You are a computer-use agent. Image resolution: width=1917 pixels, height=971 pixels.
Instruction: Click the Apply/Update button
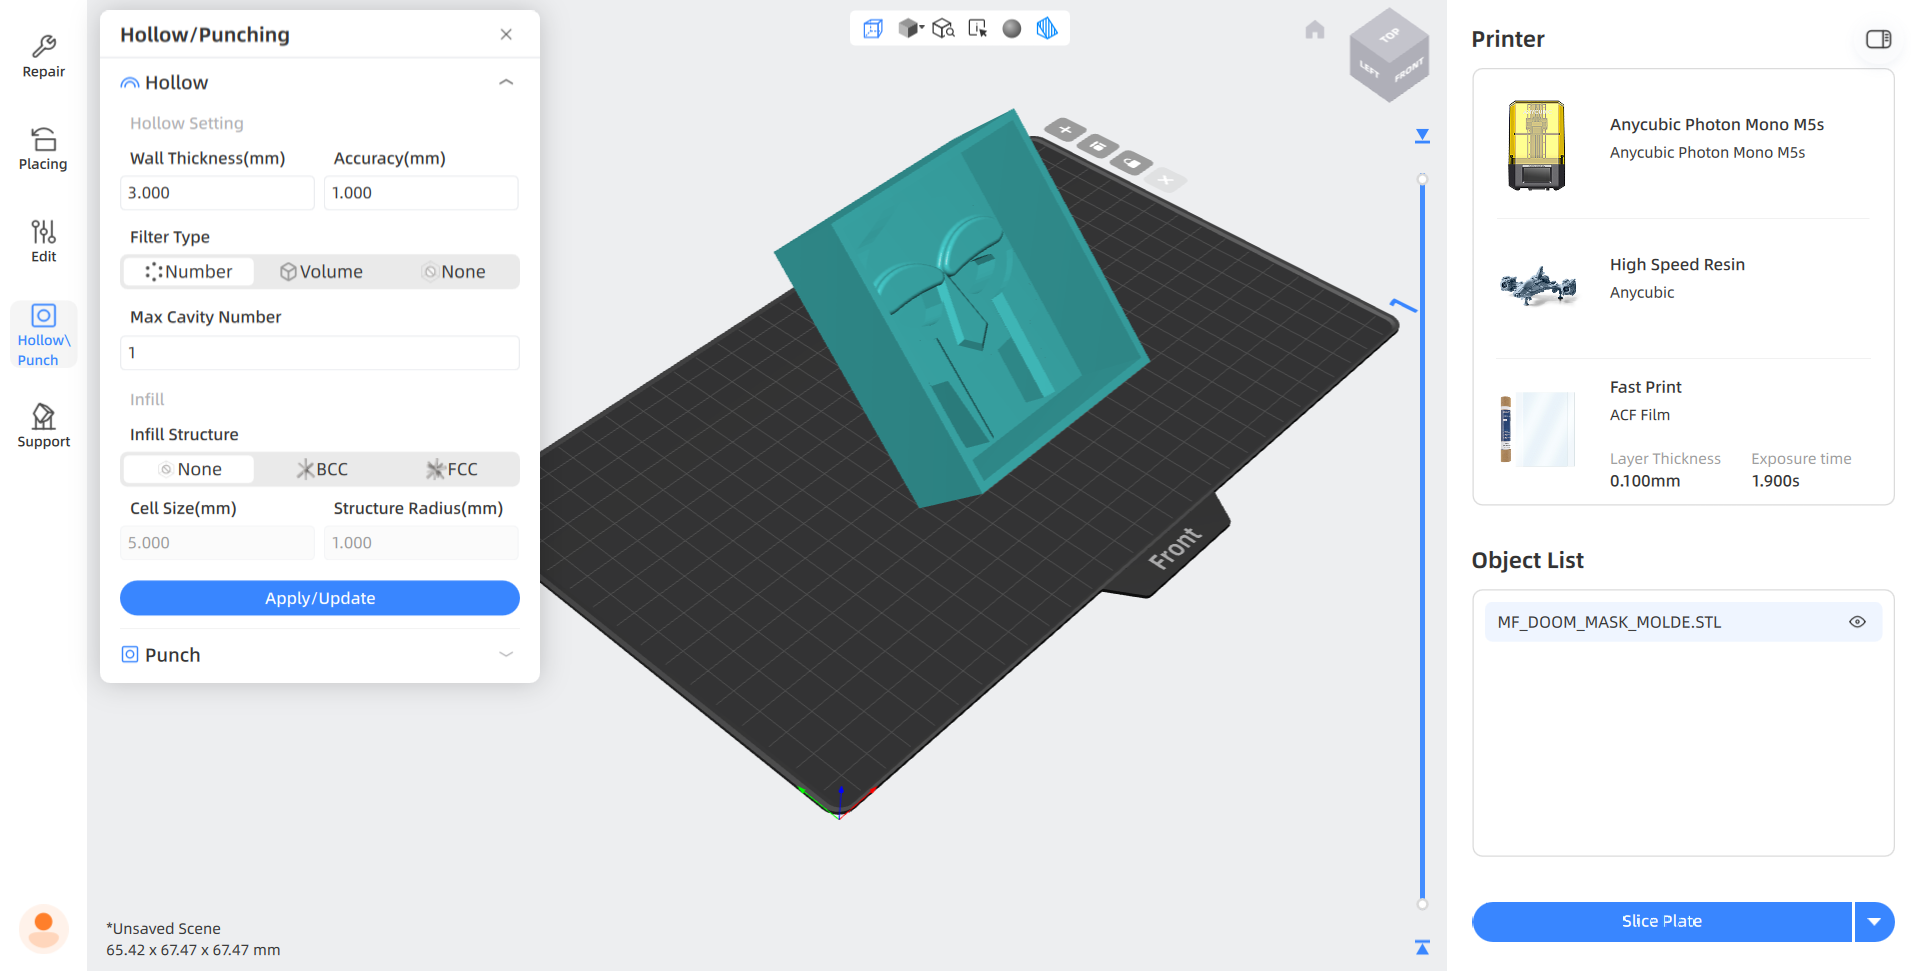tap(320, 598)
